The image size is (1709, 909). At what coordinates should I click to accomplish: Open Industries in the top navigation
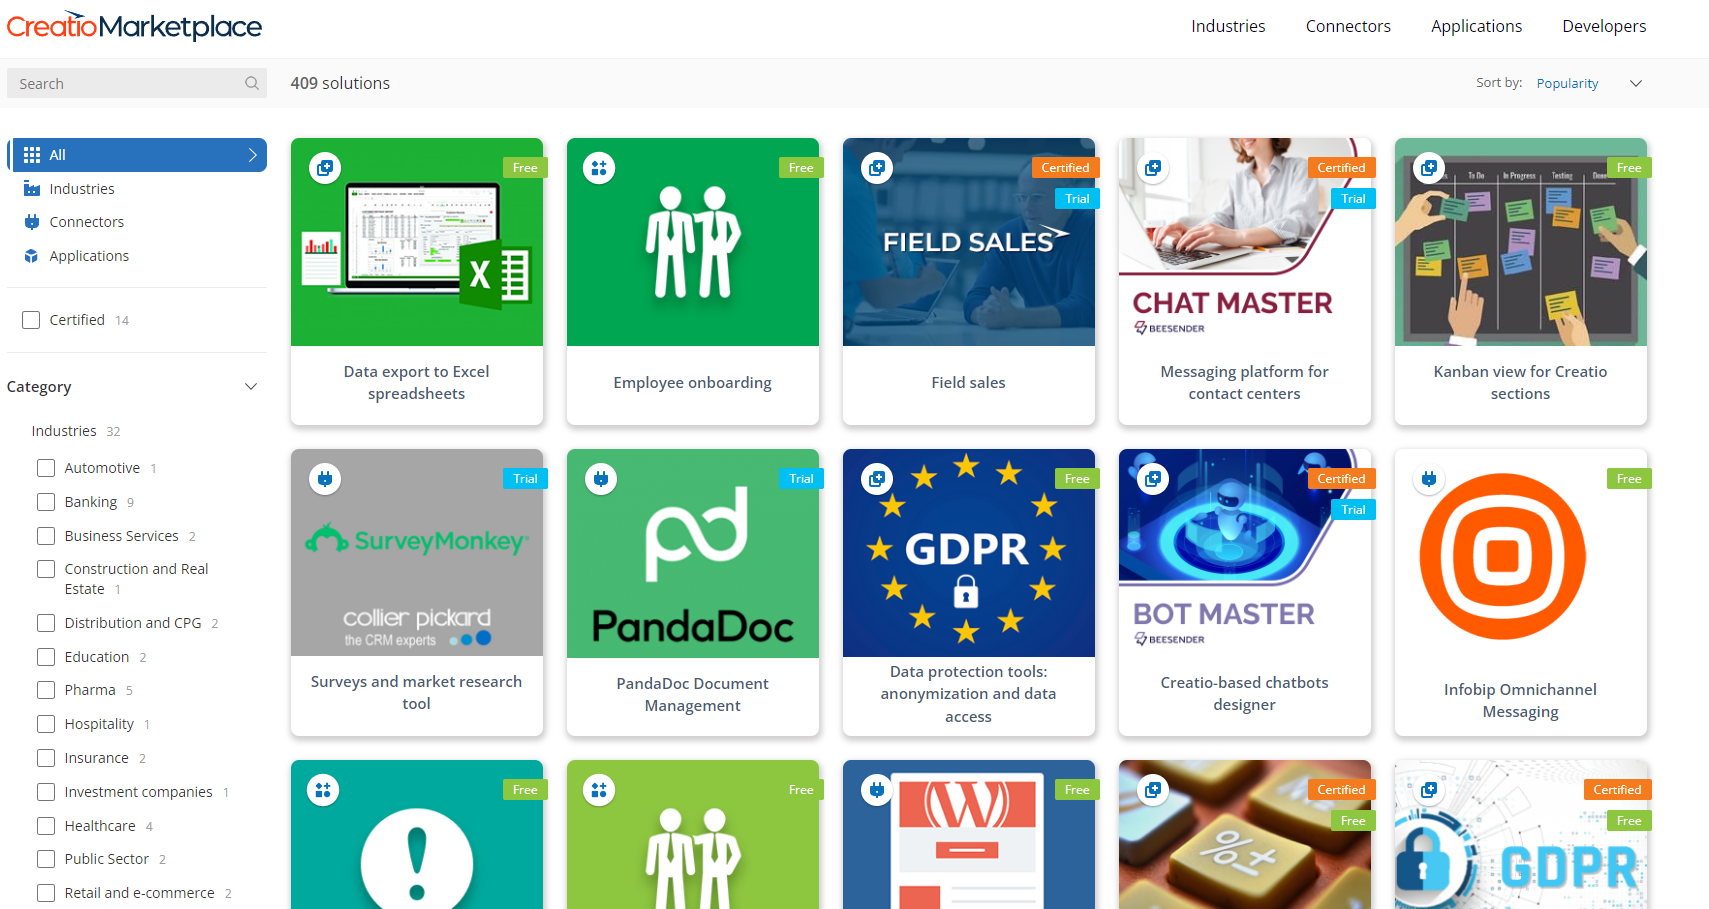(1228, 26)
